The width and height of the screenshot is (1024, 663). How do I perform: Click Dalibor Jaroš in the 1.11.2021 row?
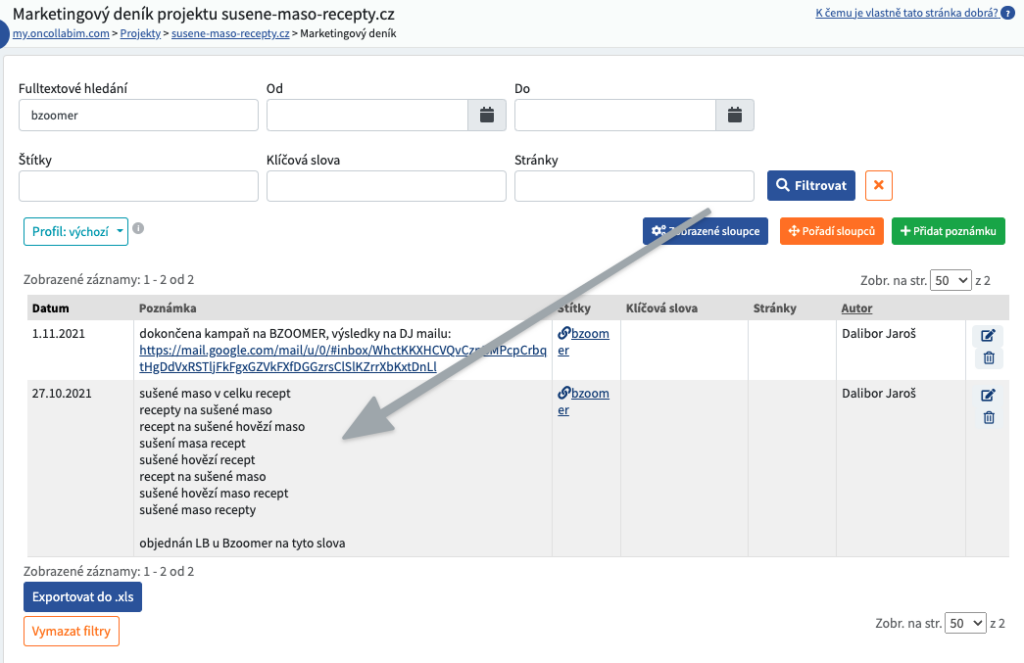(x=878, y=334)
